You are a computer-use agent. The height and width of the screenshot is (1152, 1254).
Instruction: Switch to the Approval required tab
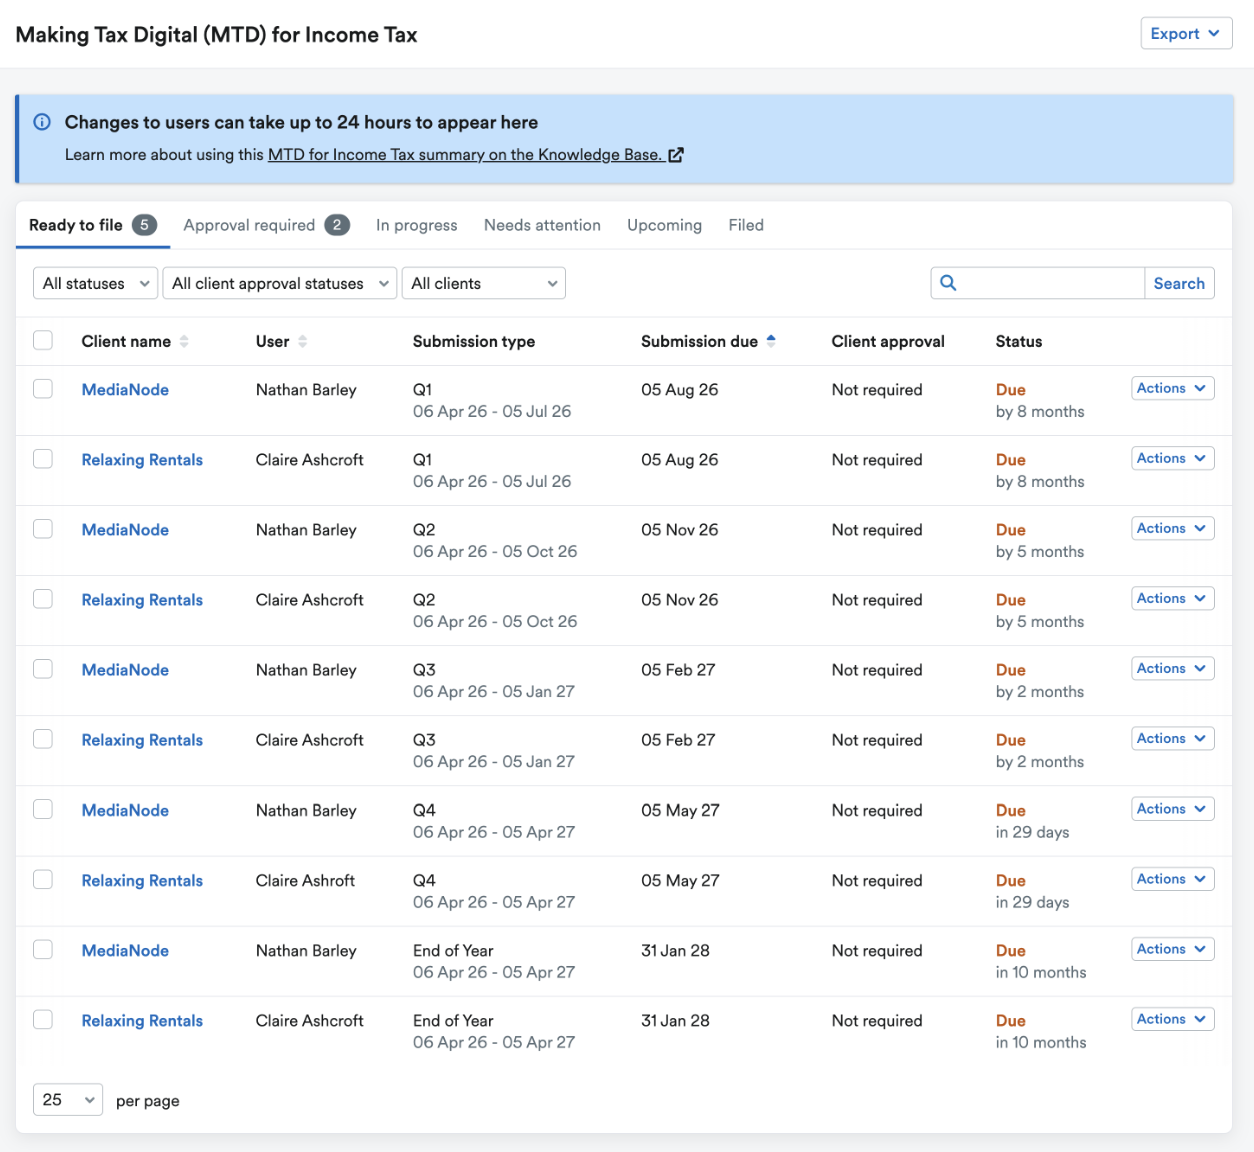[x=266, y=225]
